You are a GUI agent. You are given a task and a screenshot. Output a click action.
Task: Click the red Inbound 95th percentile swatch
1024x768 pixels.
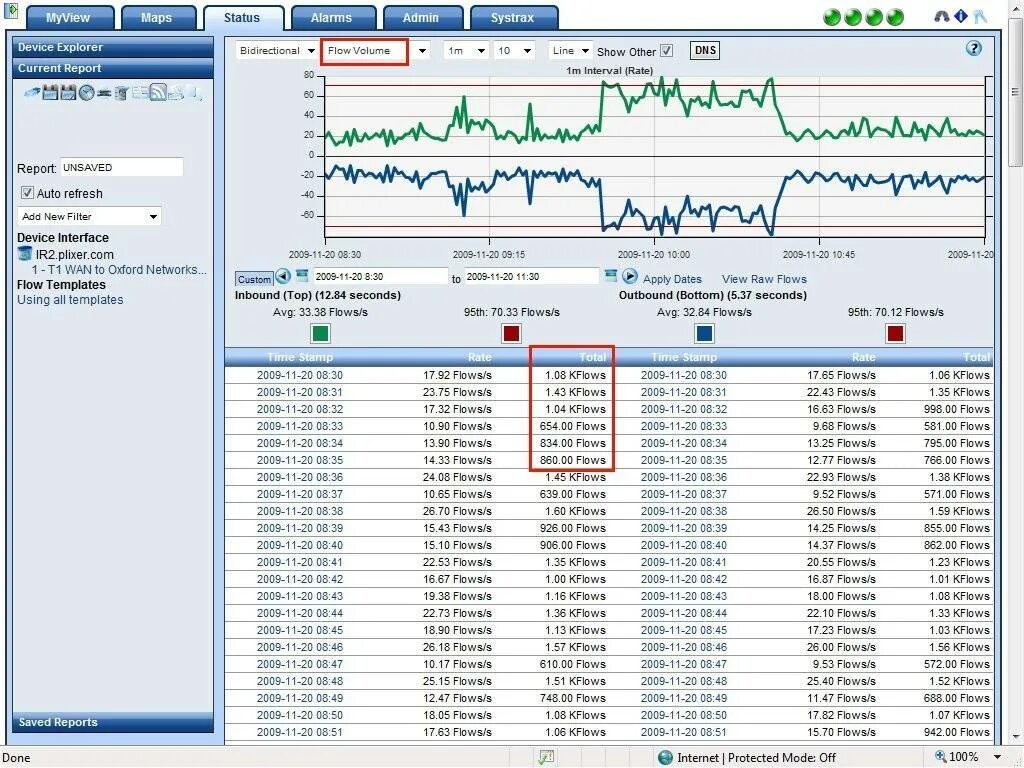click(511, 334)
